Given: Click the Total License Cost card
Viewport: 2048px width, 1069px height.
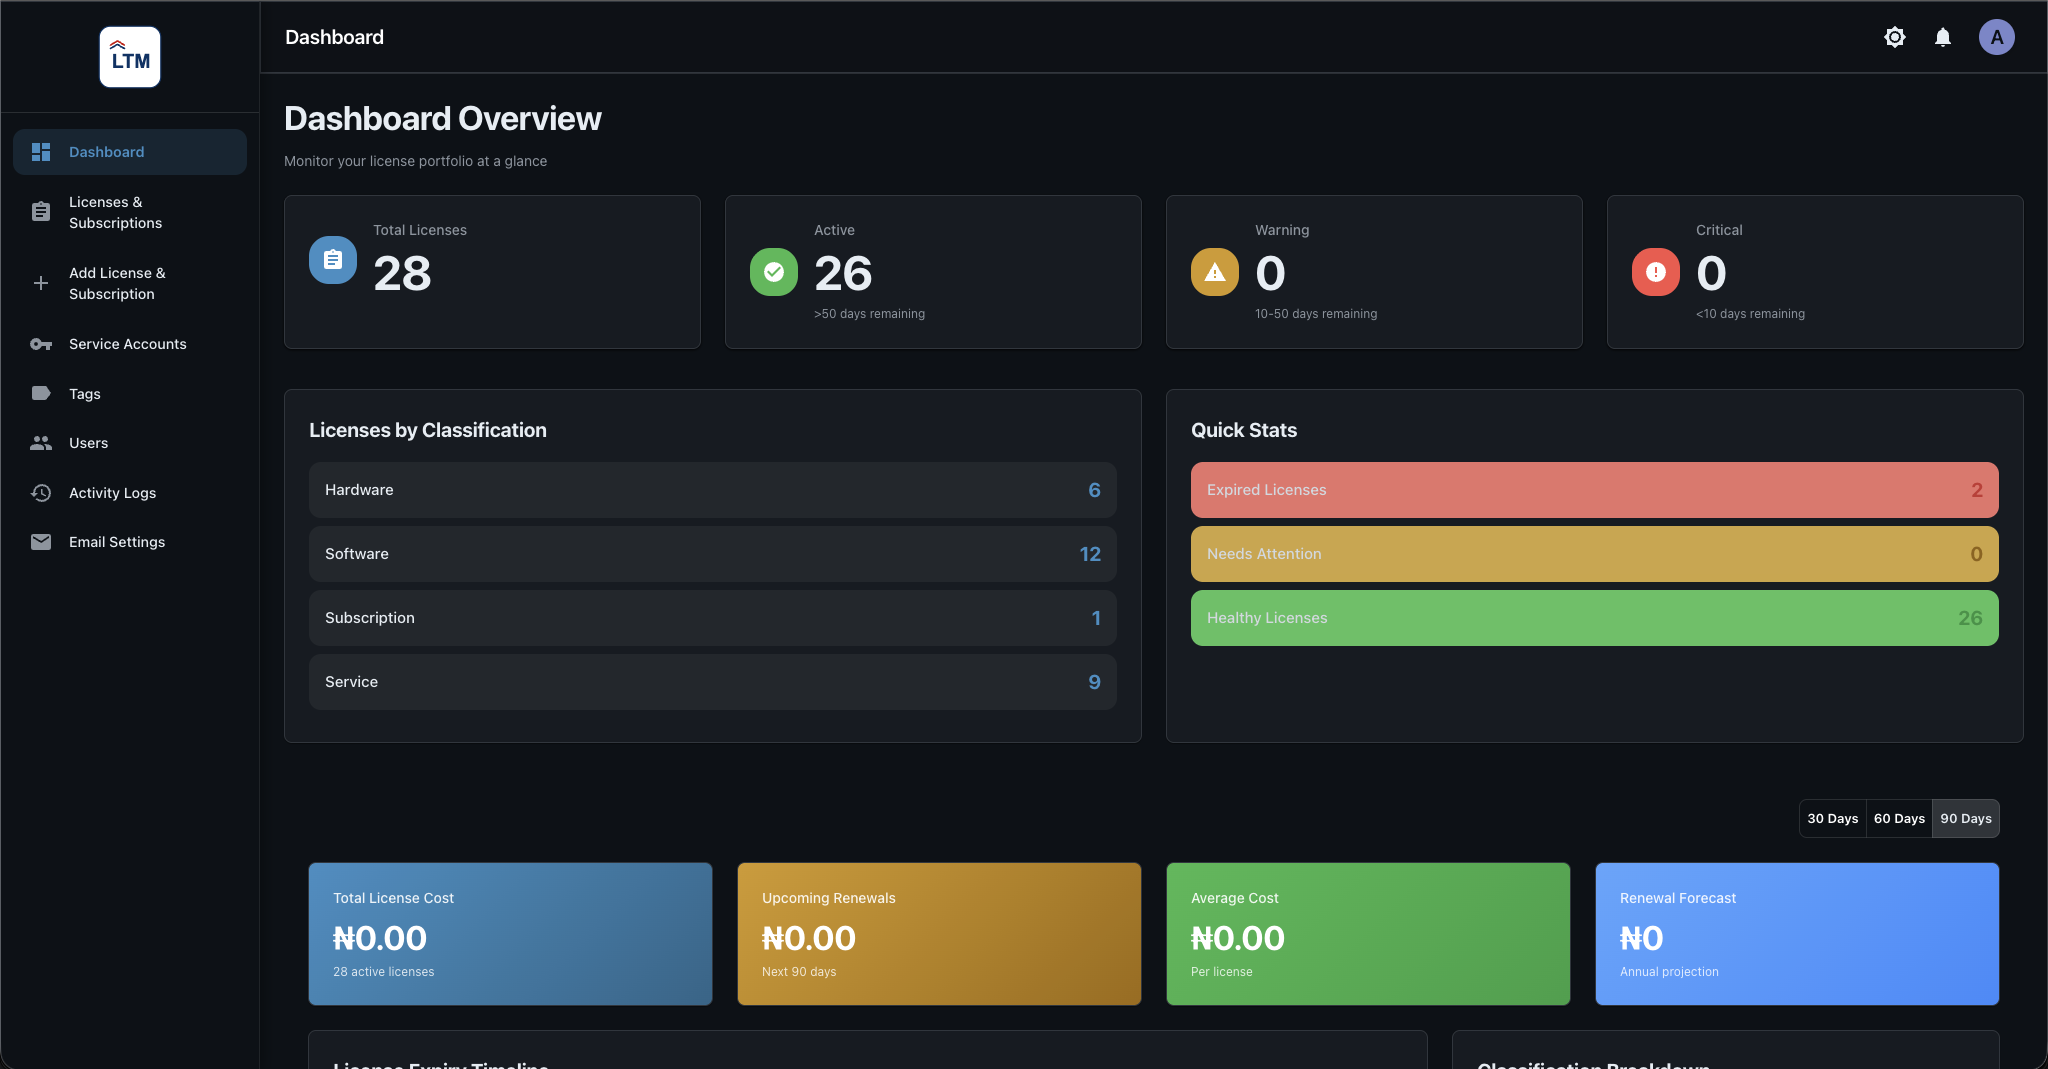Looking at the screenshot, I should pos(511,934).
